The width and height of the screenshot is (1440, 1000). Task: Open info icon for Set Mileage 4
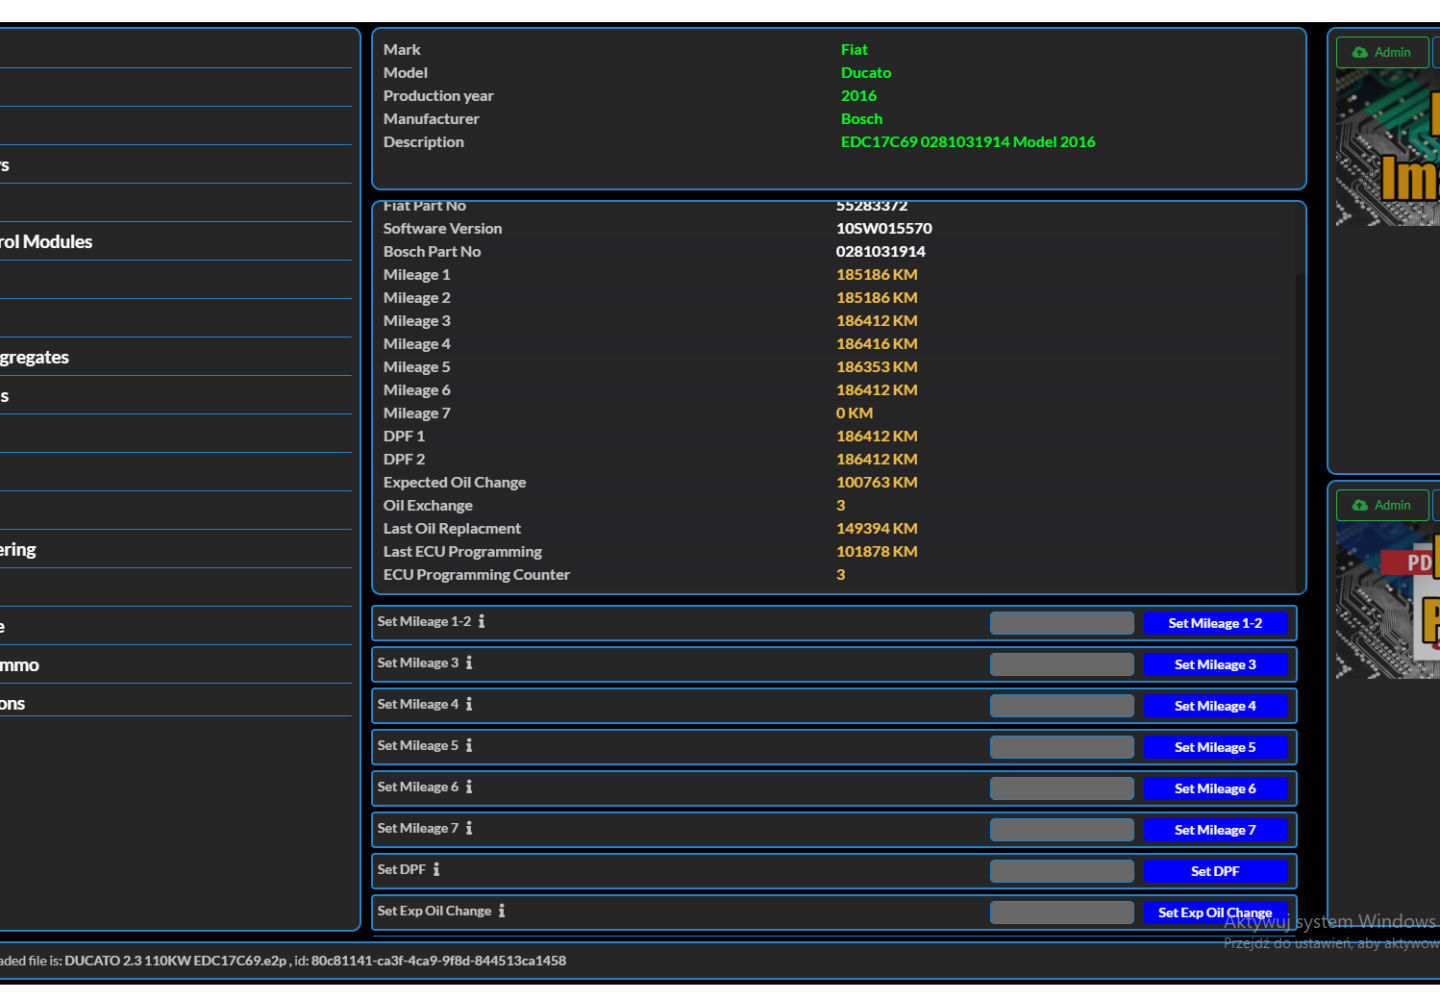pyautogui.click(x=469, y=705)
